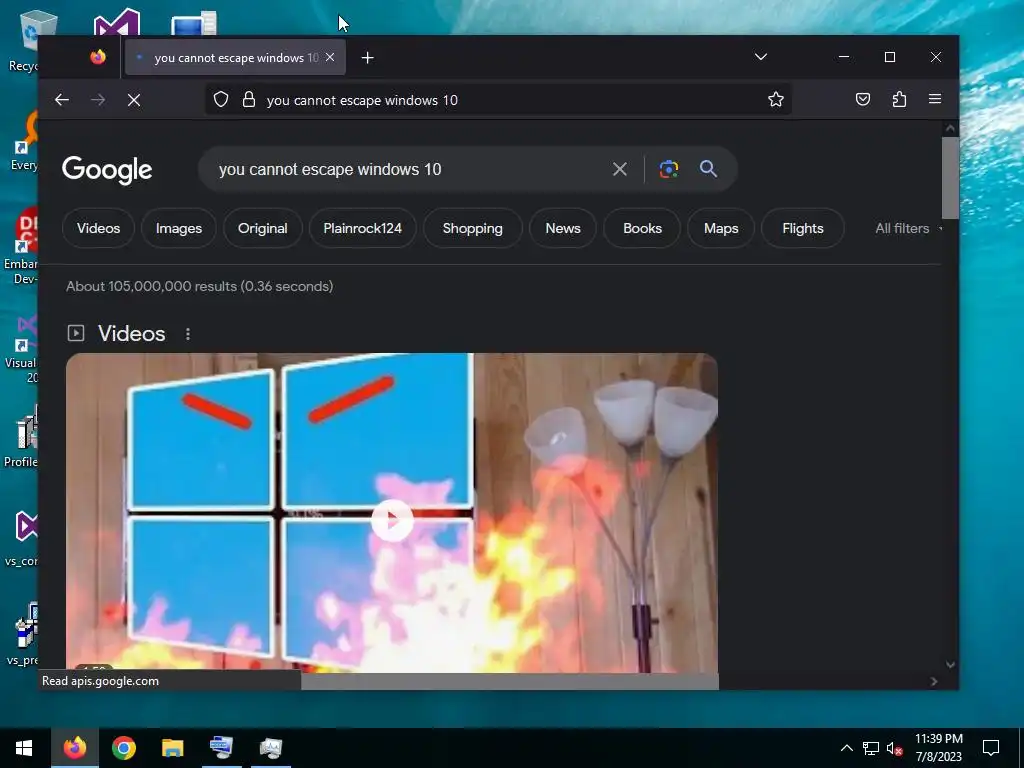The image size is (1024, 768).
Task: Stop page loading with the X button
Action: (134, 100)
